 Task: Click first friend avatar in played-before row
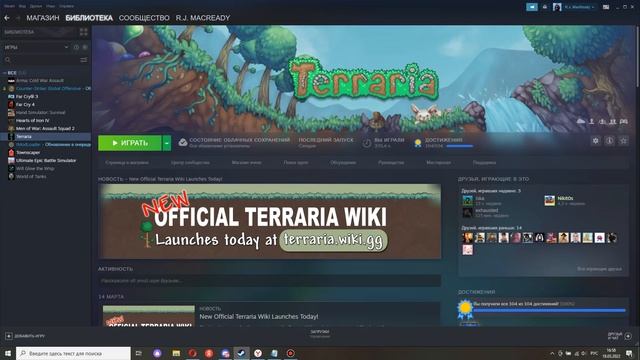click(x=467, y=238)
